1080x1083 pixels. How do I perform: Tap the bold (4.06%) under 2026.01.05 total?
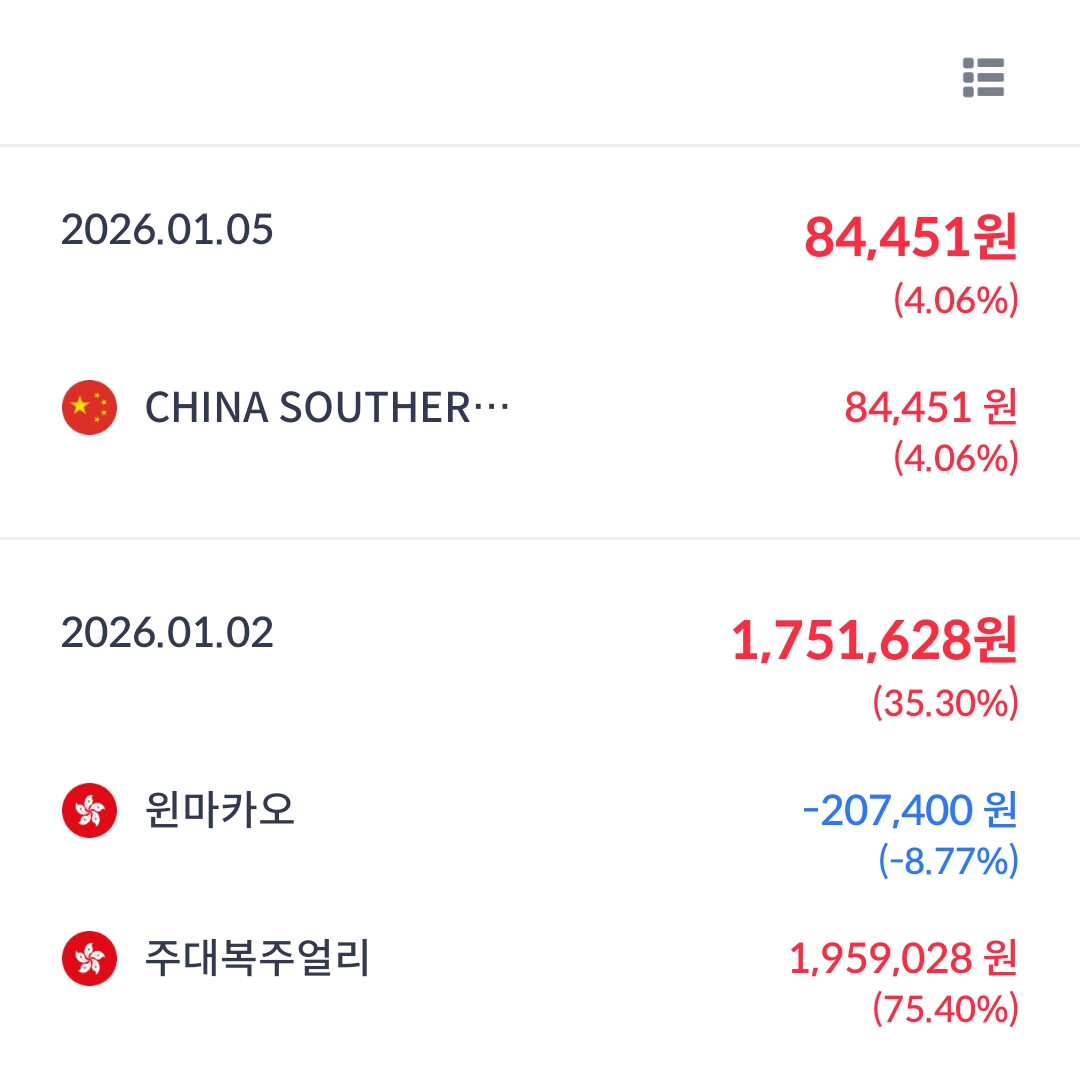coord(956,300)
